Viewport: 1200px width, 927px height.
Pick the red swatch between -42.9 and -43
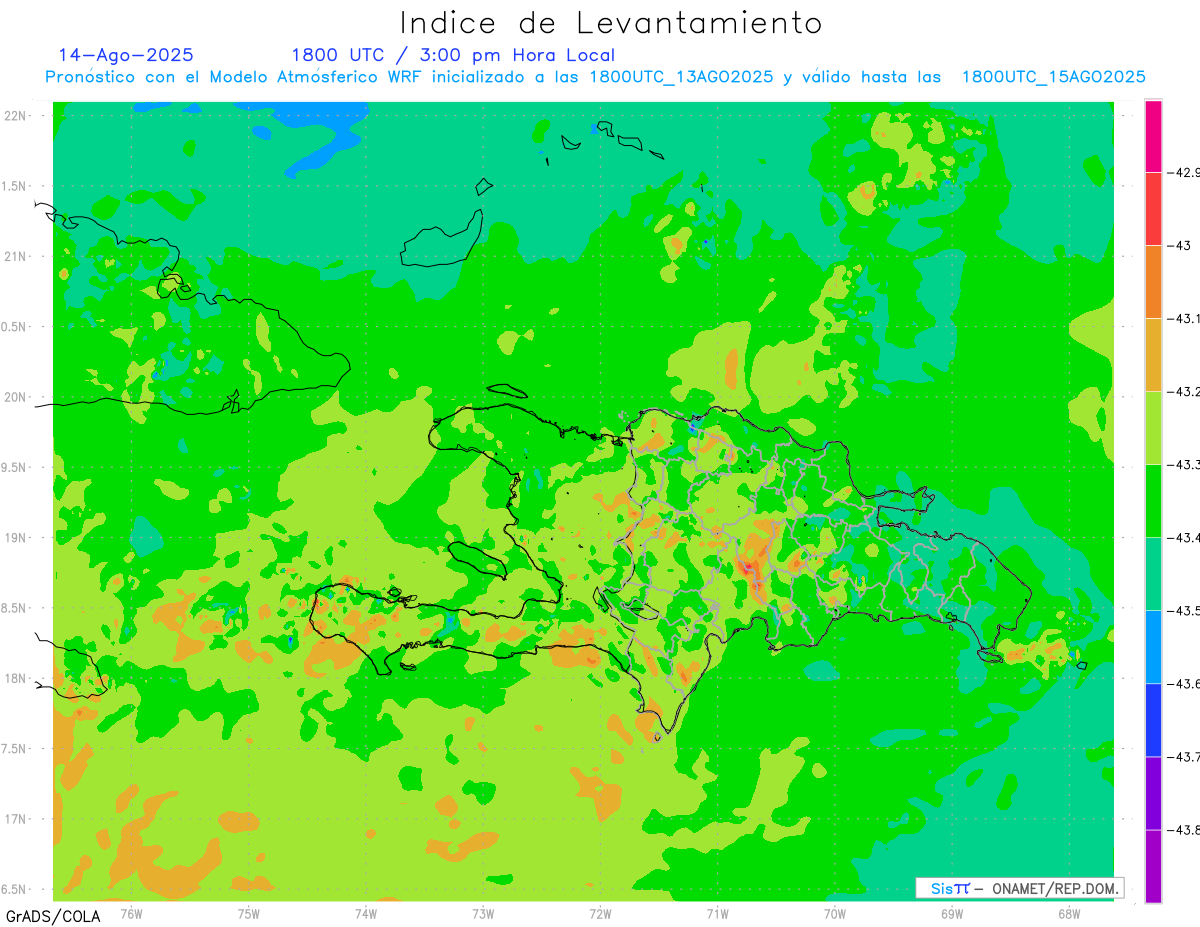click(x=1153, y=209)
